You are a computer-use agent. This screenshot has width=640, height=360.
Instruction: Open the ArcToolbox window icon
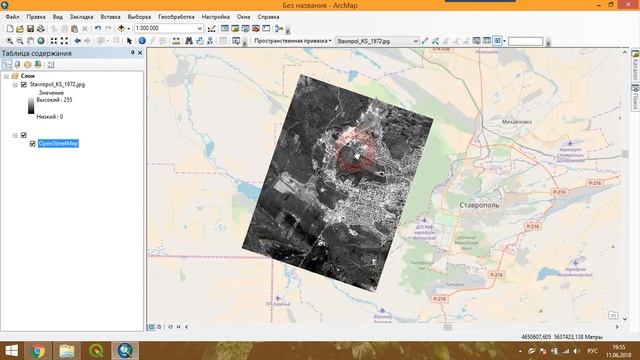pos(256,29)
